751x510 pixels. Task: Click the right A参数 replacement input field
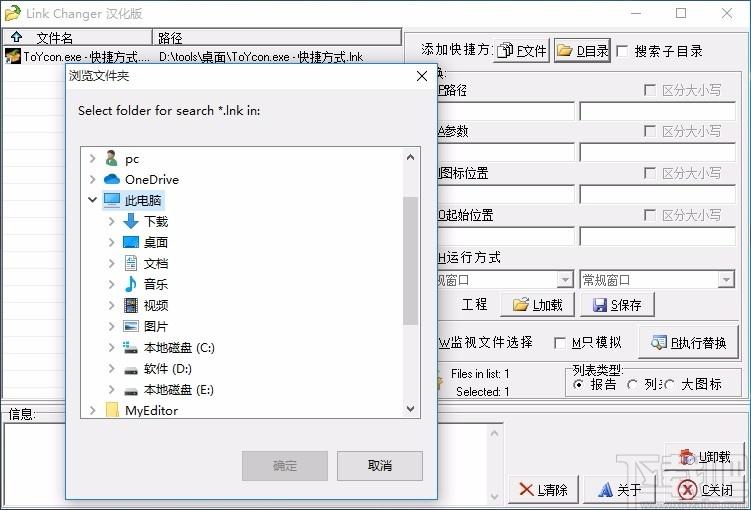tap(658, 152)
